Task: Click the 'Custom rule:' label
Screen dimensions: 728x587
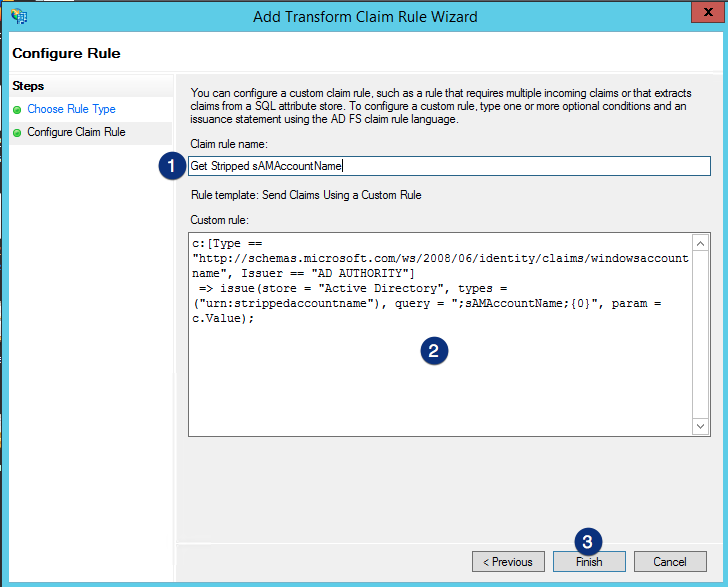Action: 219,220
